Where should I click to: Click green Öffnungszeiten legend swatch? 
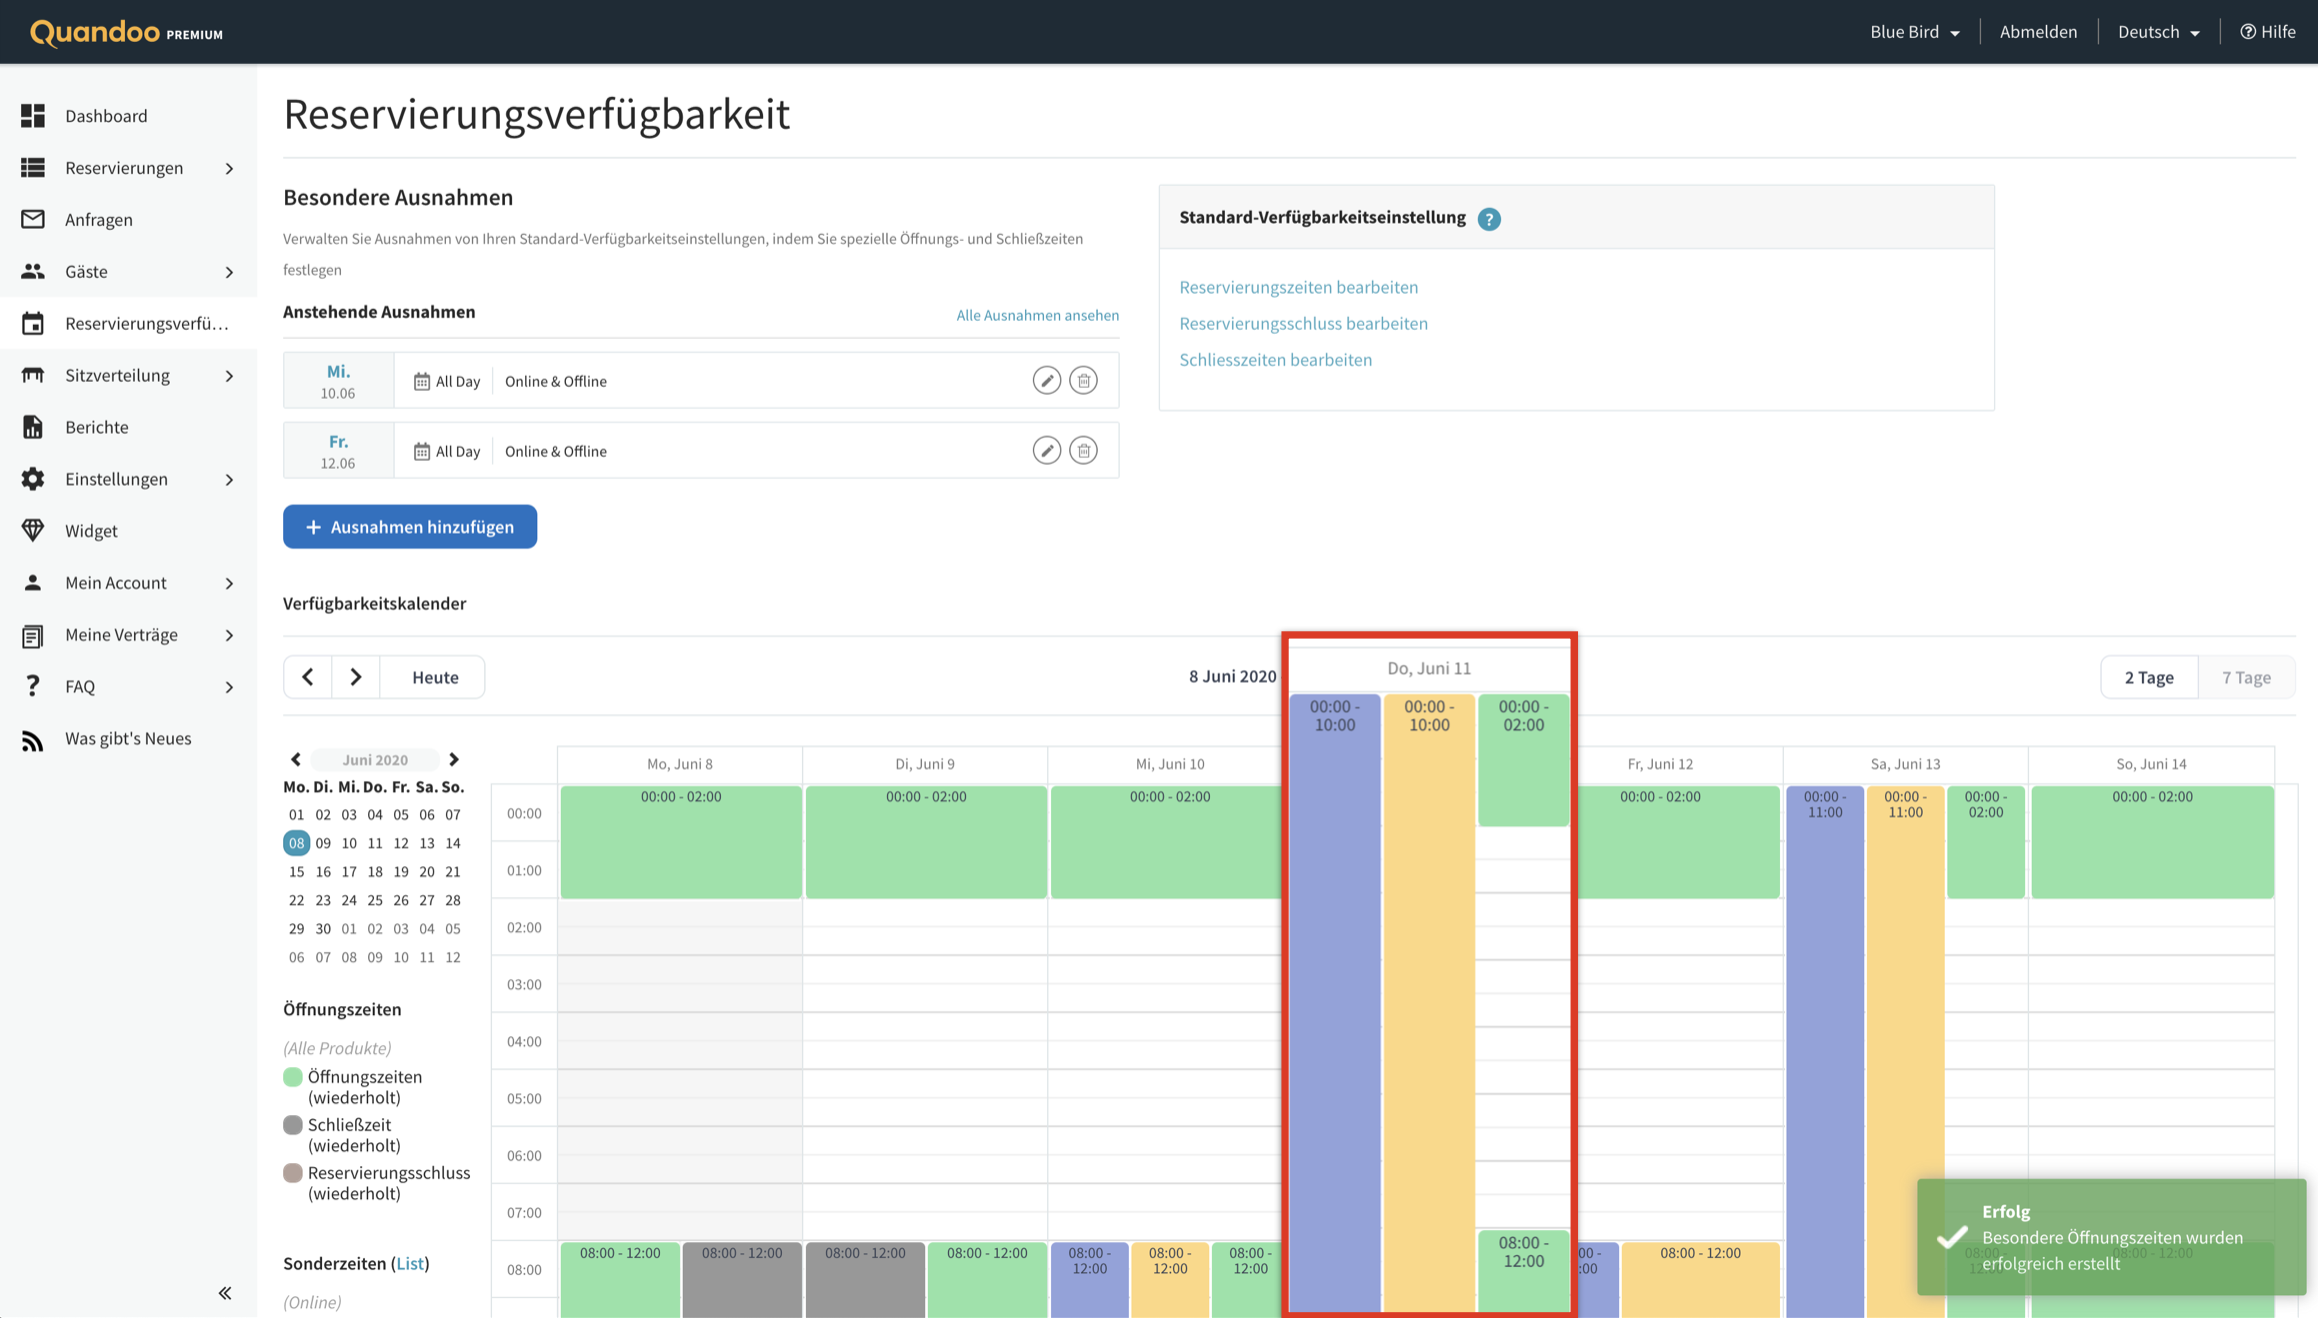coord(293,1077)
